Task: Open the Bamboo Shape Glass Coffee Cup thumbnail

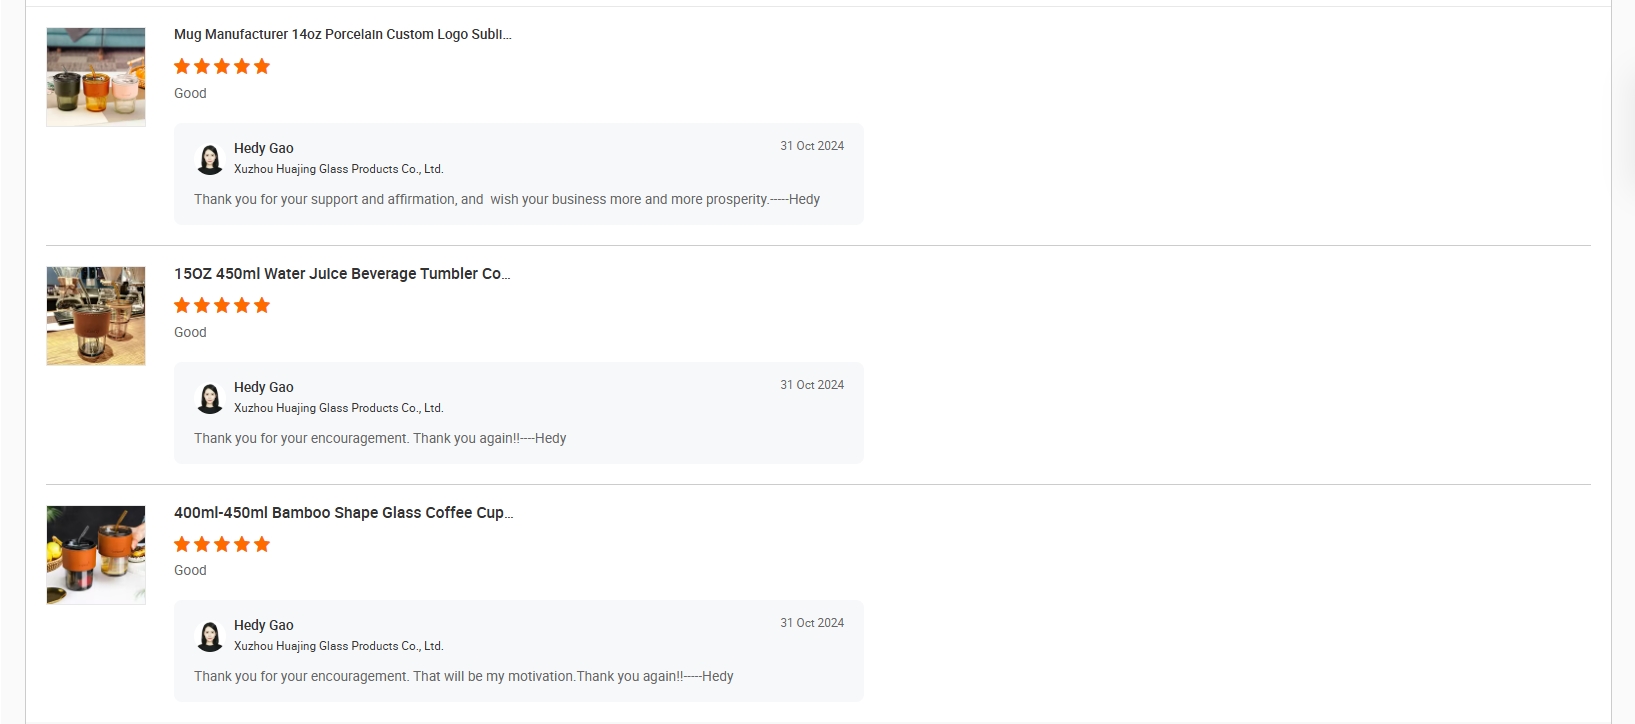Action: click(x=96, y=555)
